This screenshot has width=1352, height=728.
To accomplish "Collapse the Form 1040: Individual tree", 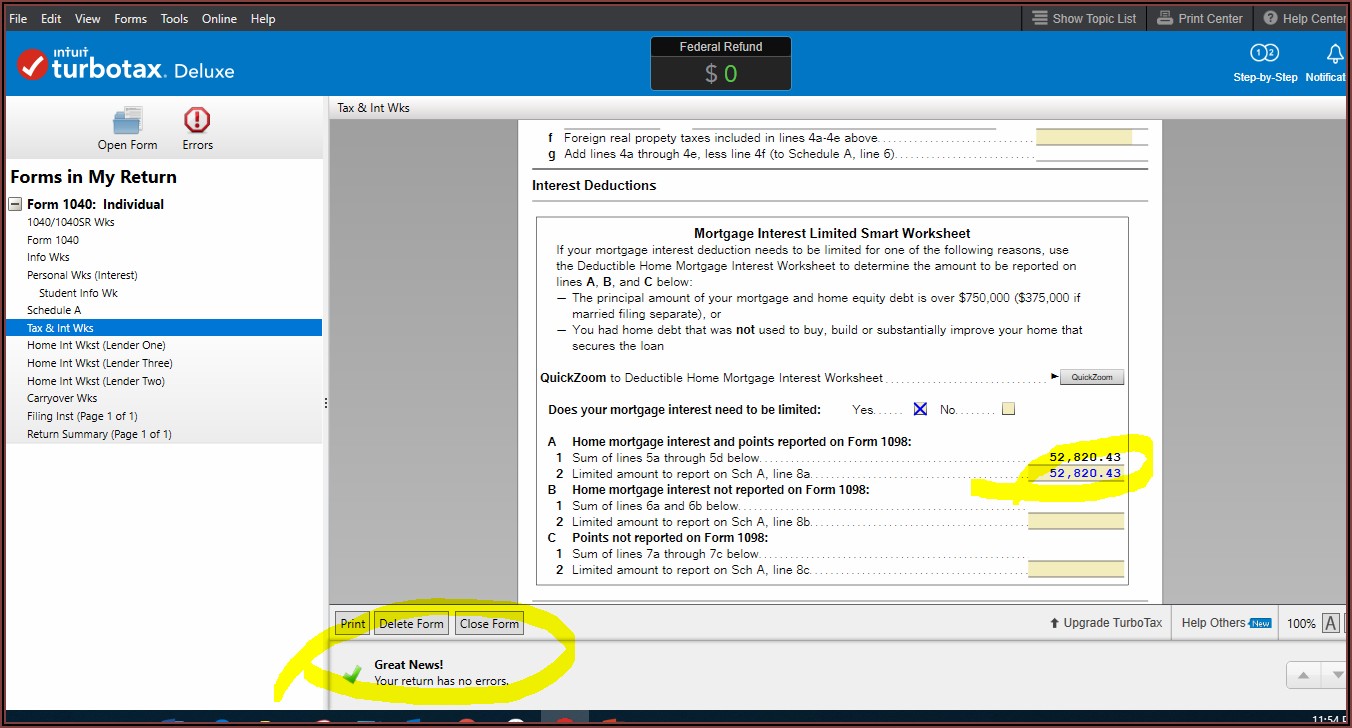I will pos(15,204).
